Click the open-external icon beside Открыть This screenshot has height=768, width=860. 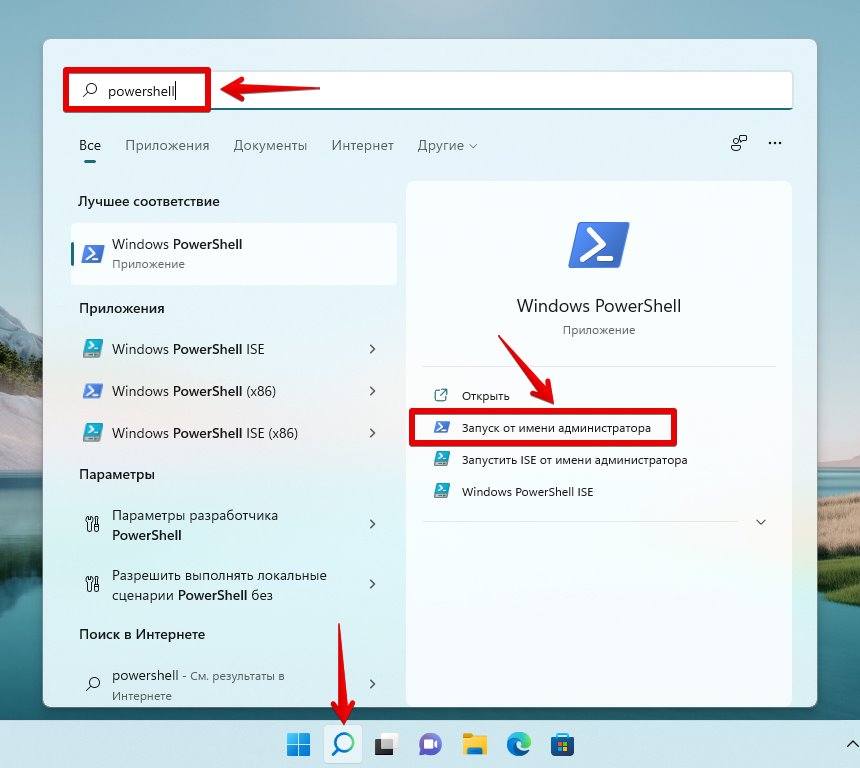(x=441, y=395)
